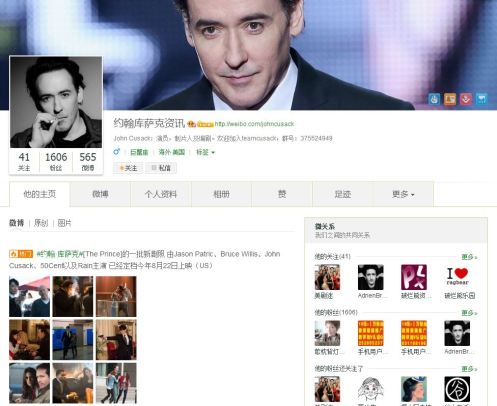Click the male gender symbol icon
Image resolution: width=497 pixels, height=406 pixels.
(116, 152)
